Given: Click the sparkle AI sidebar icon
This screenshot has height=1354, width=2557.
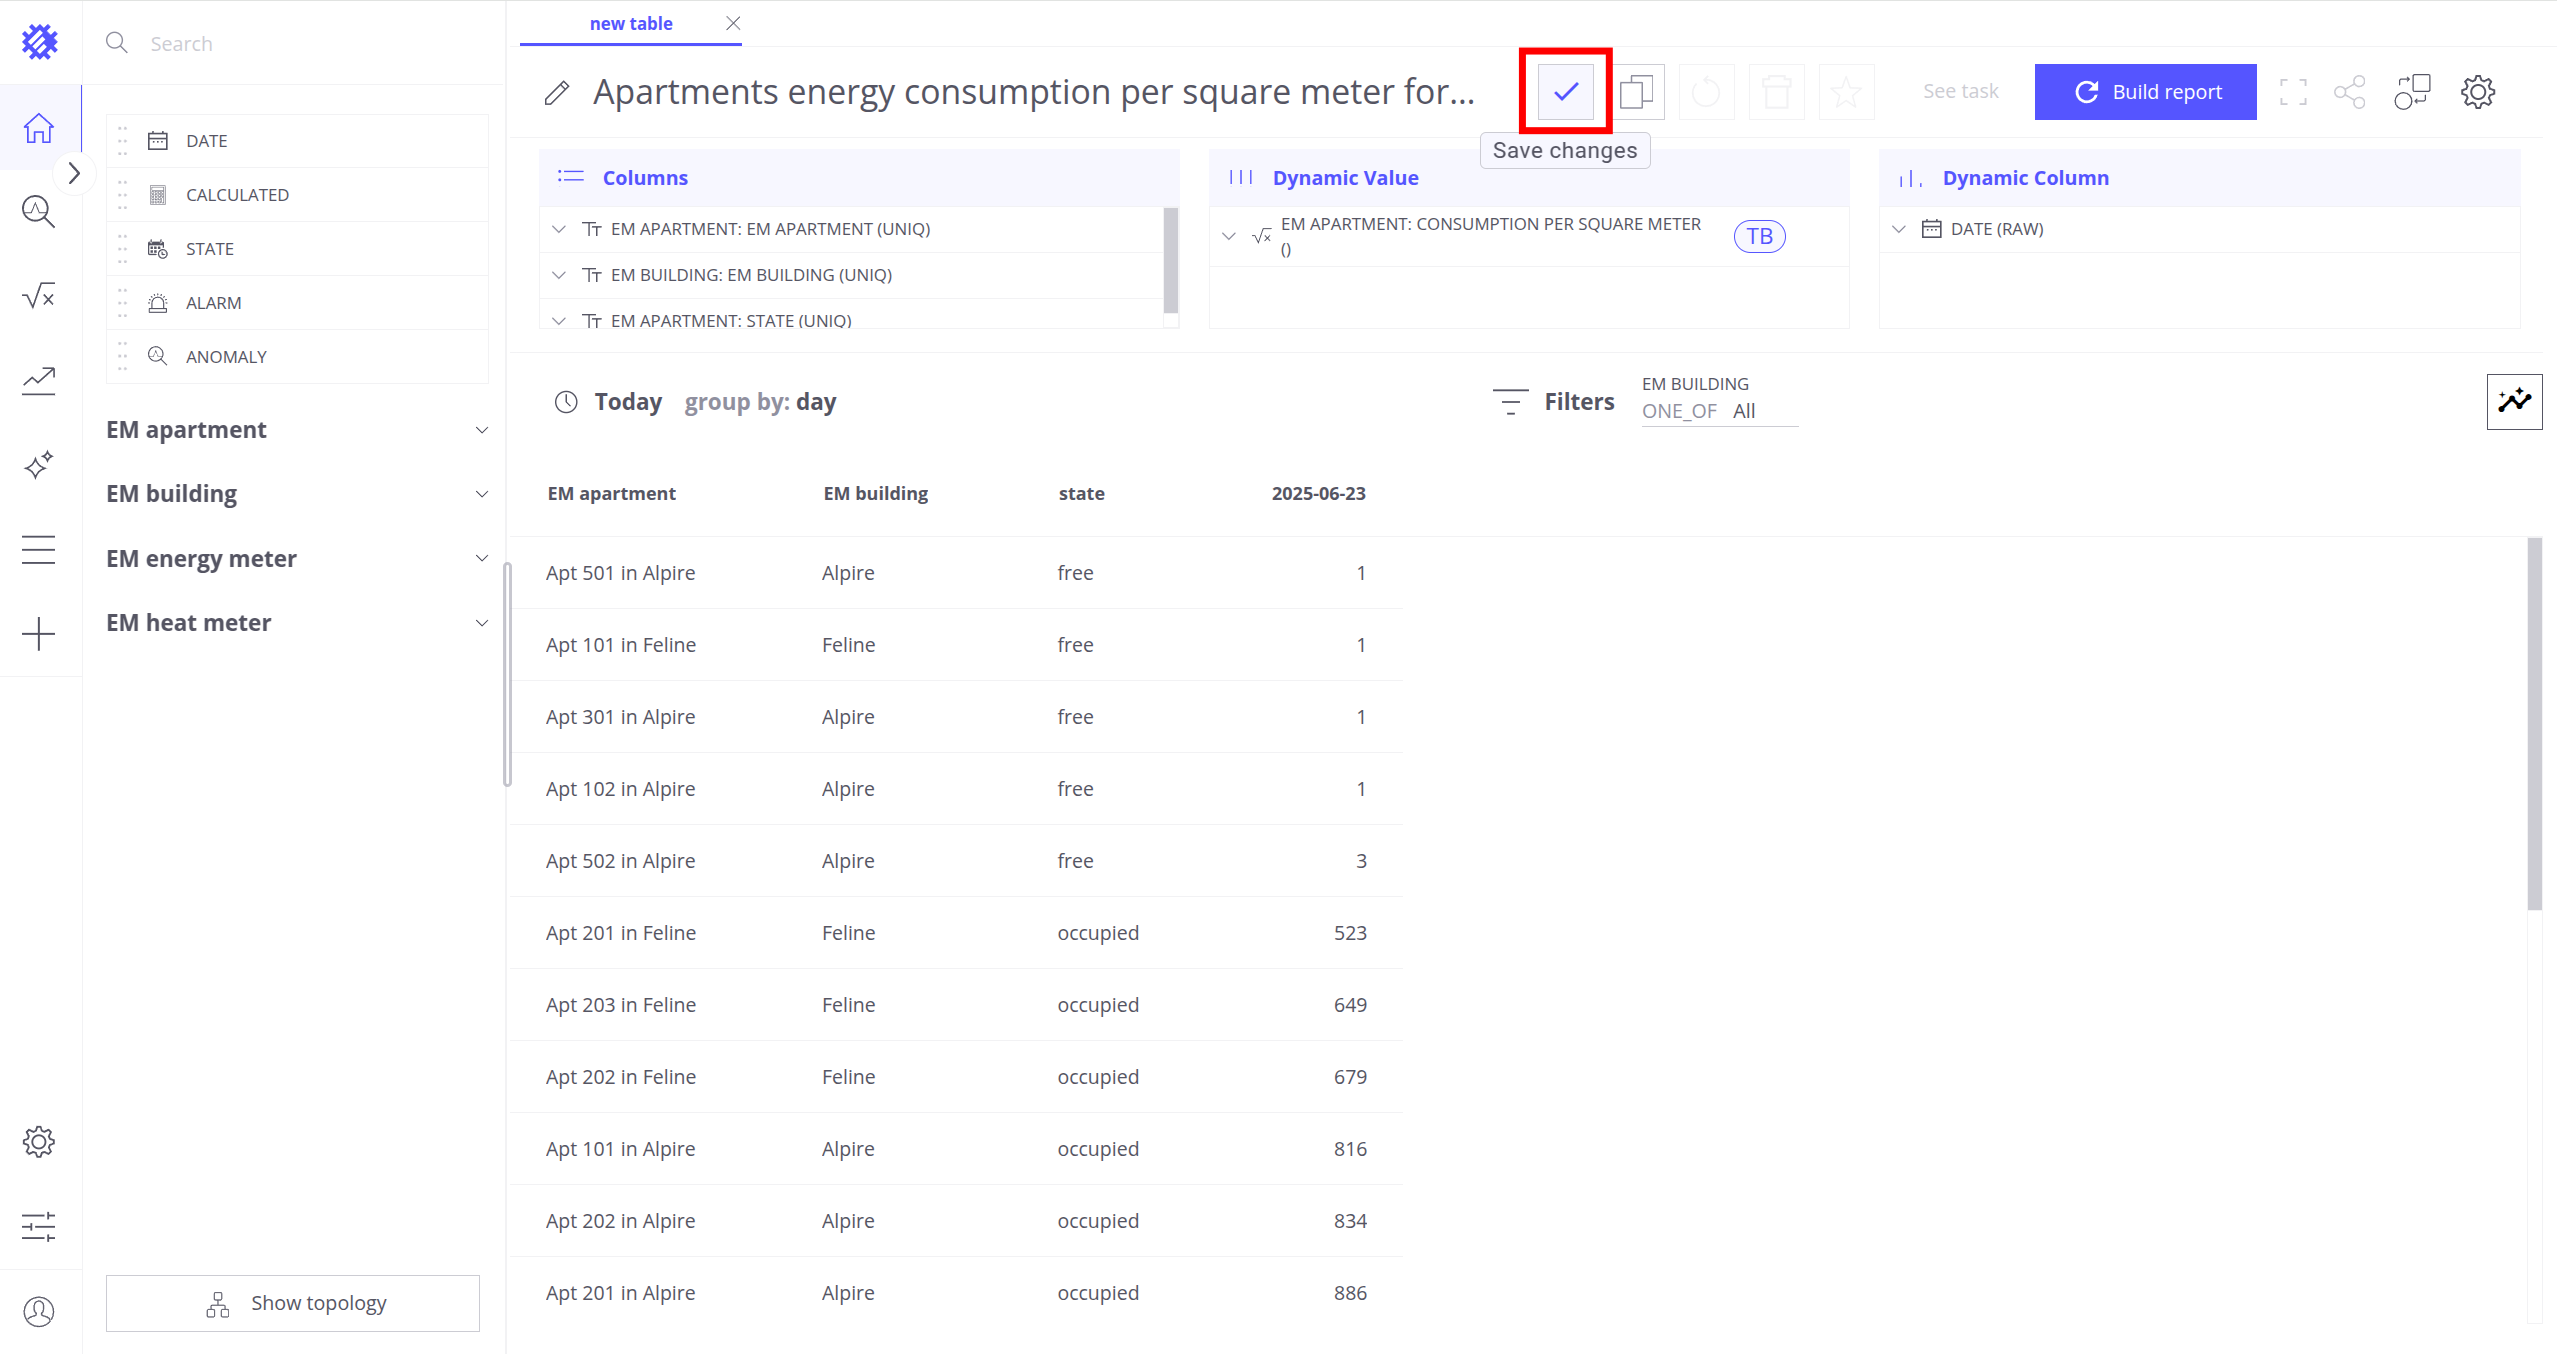Looking at the screenshot, I should [39, 465].
